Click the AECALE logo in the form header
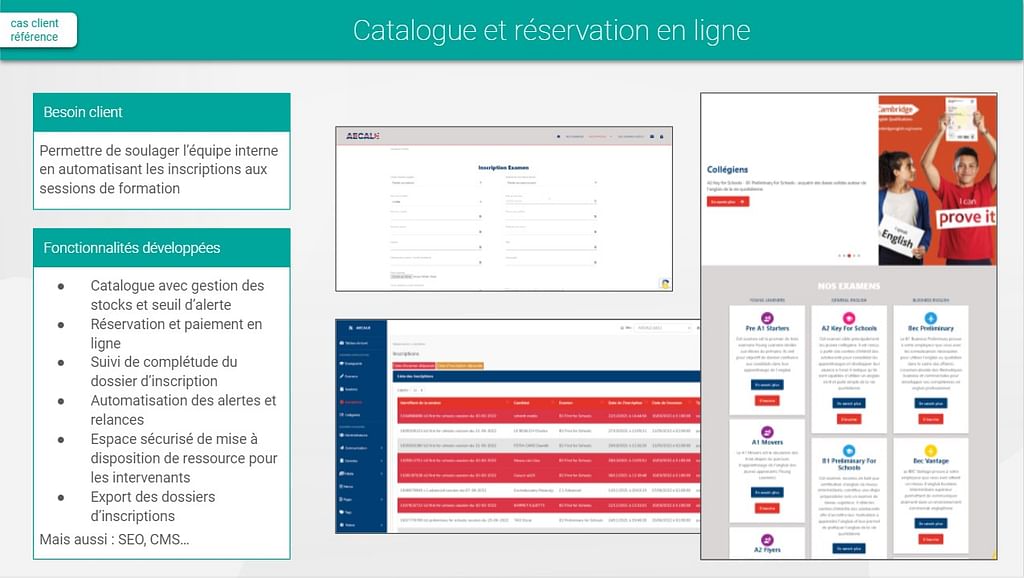This screenshot has height=578, width=1024. click(362, 136)
